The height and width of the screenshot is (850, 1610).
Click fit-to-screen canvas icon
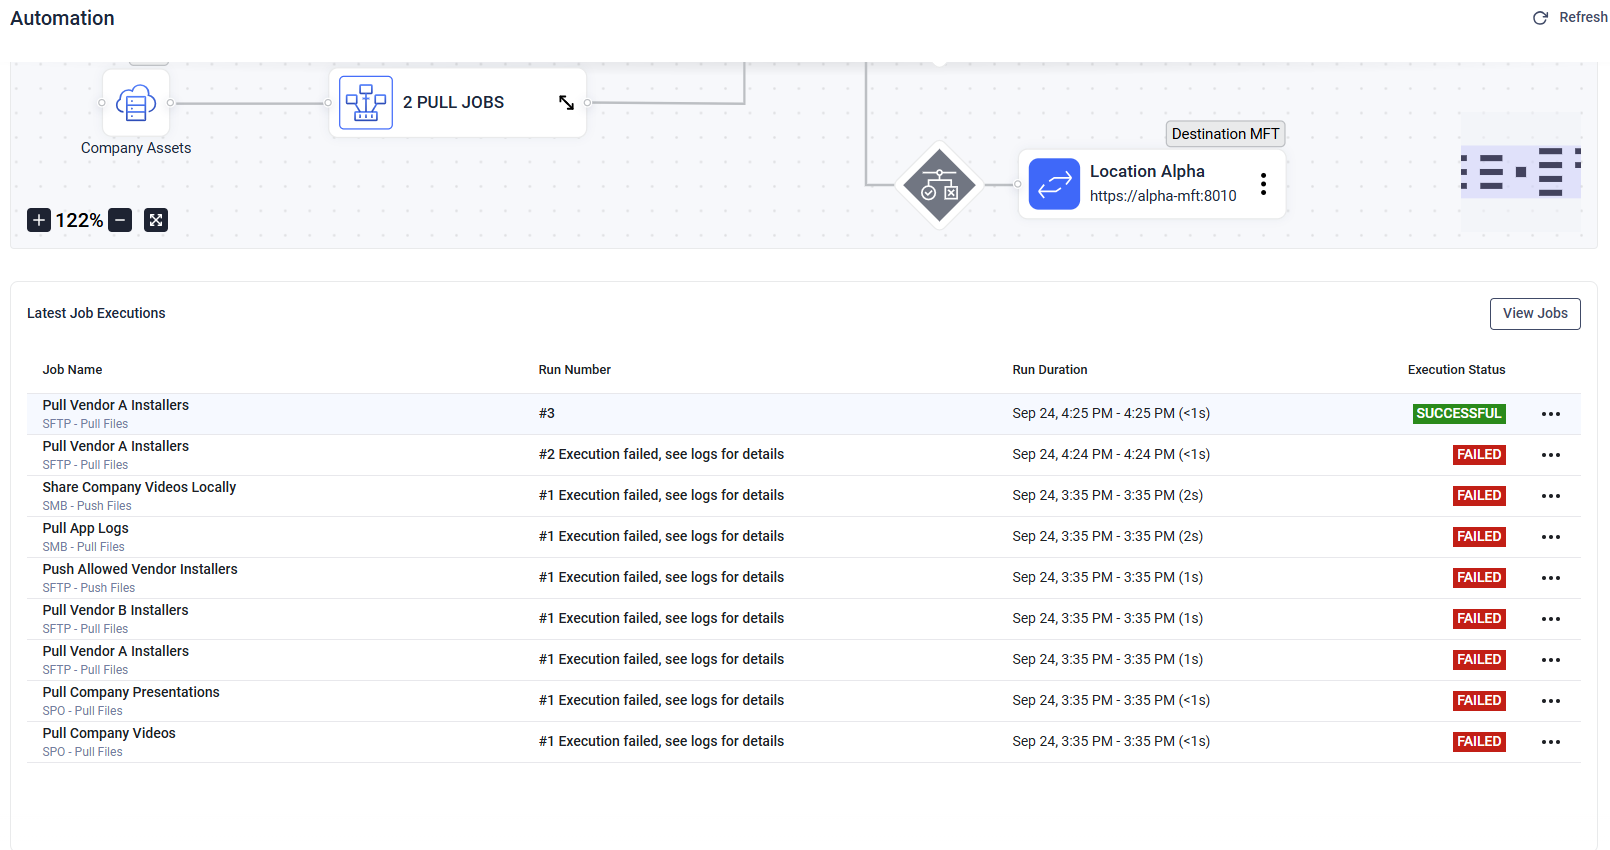point(156,220)
